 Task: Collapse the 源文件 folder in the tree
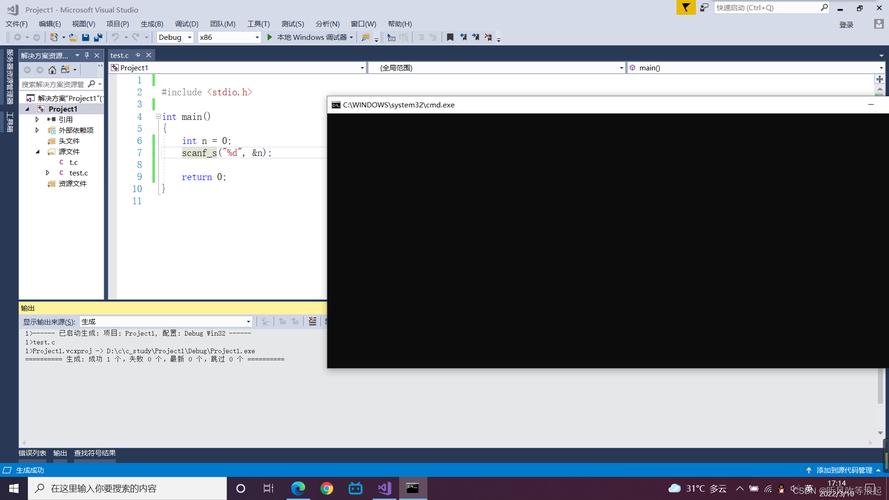click(x=38, y=152)
